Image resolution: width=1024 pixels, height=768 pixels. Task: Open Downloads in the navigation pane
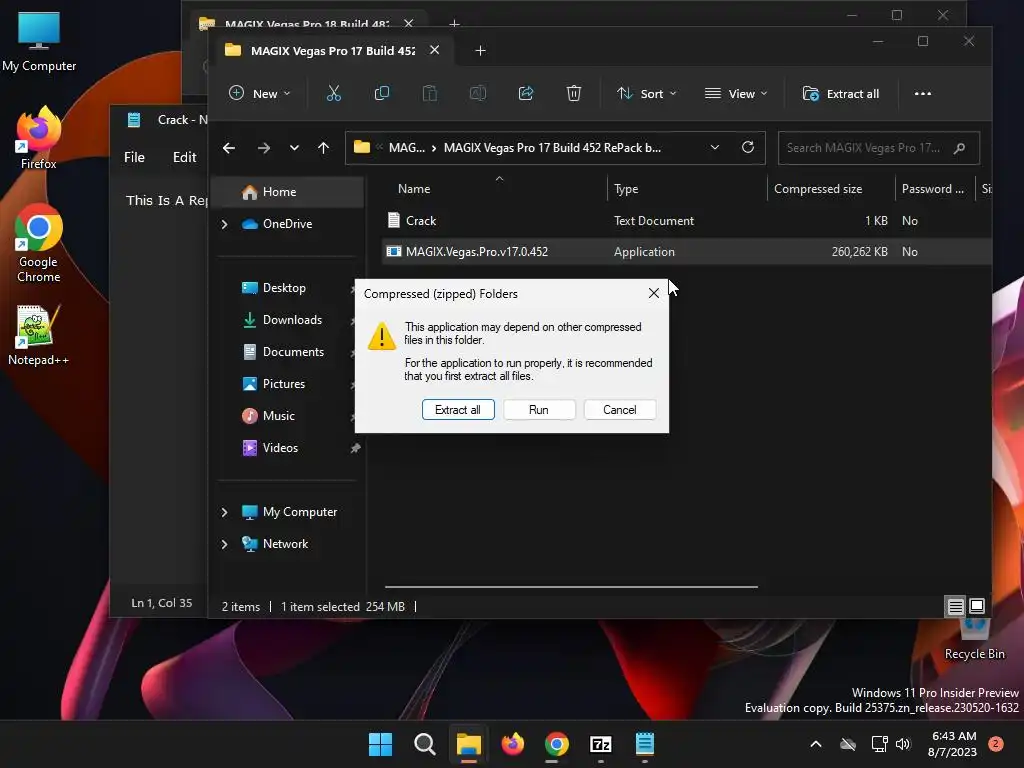(x=291, y=320)
